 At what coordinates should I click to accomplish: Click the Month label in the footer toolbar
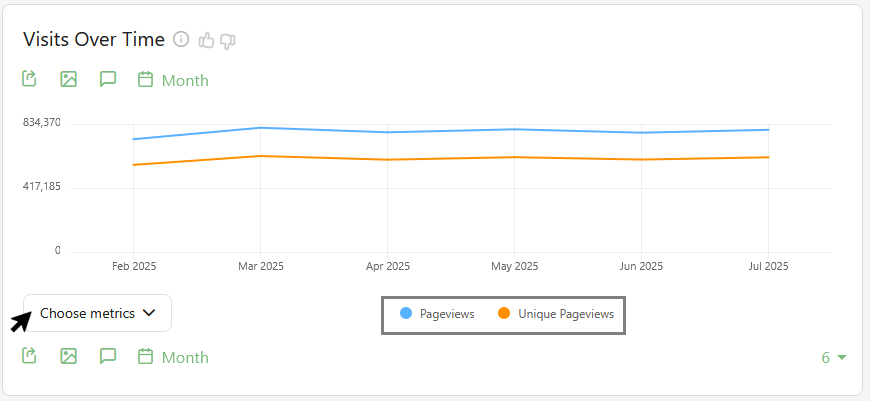coord(185,357)
